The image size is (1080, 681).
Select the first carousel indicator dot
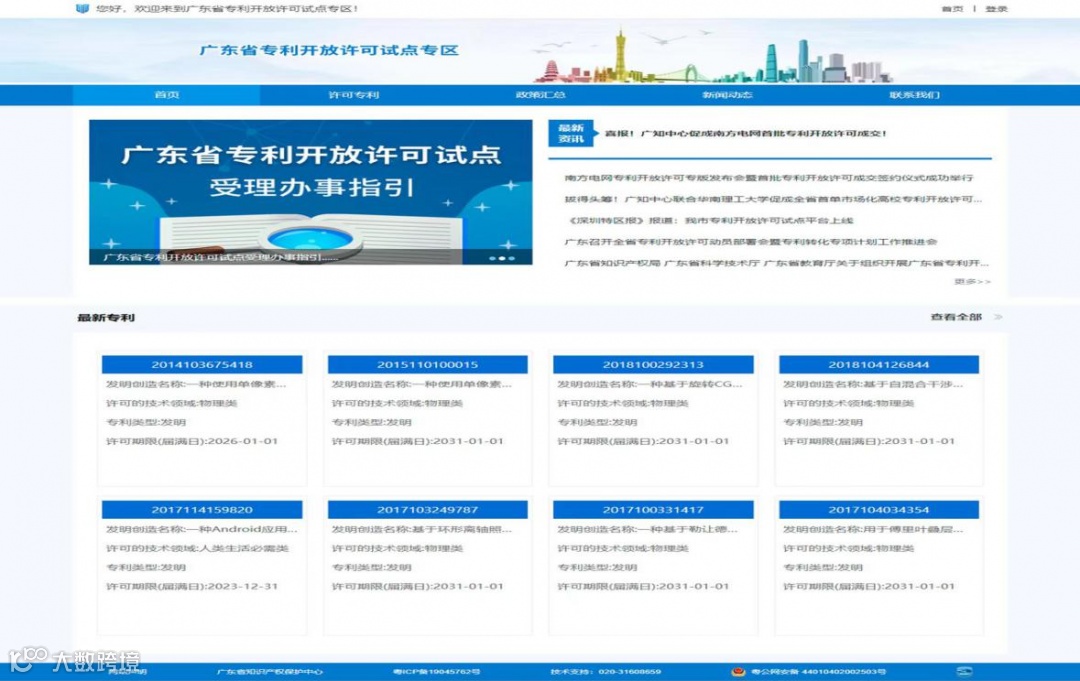(x=492, y=258)
